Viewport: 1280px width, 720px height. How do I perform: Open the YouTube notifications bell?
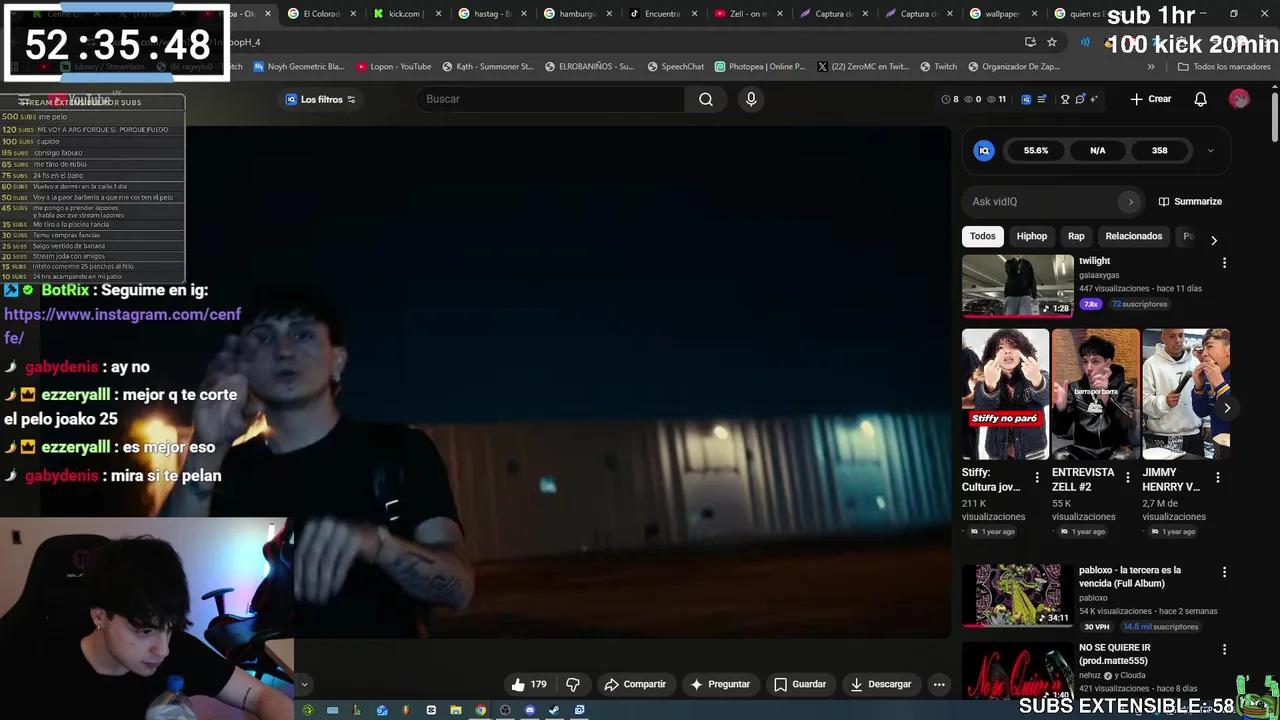click(1201, 98)
